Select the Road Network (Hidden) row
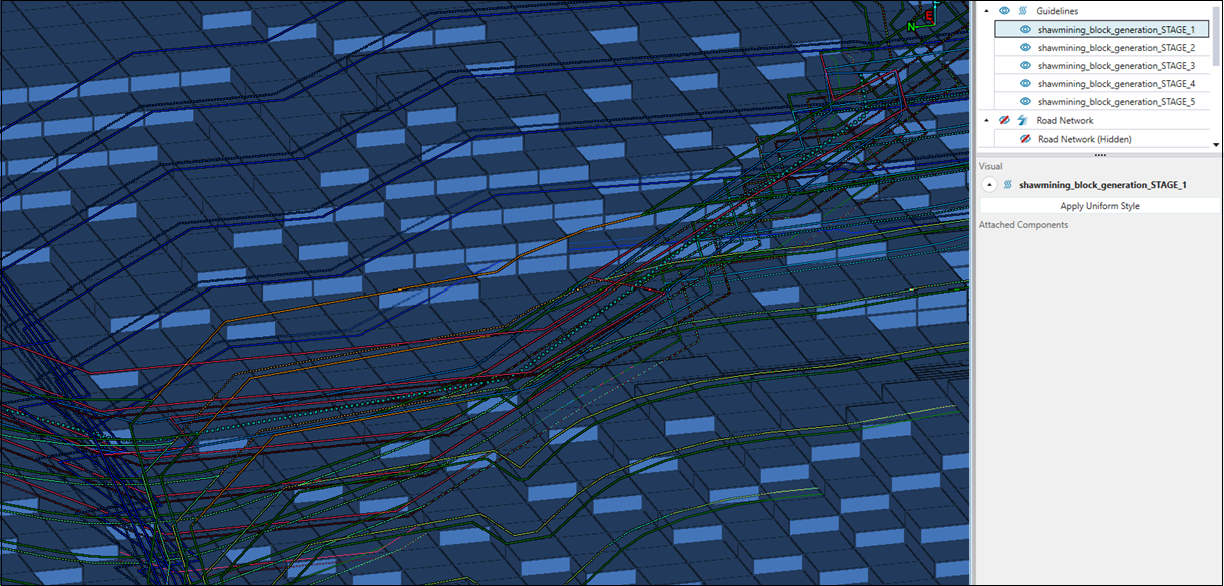The image size is (1224, 586). [1102, 139]
